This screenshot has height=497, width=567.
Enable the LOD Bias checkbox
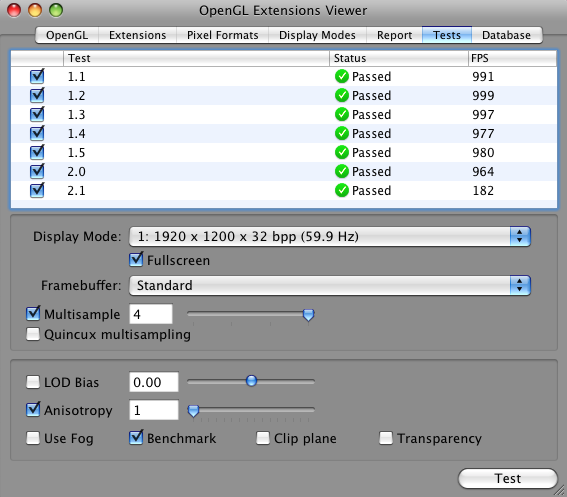click(33, 382)
